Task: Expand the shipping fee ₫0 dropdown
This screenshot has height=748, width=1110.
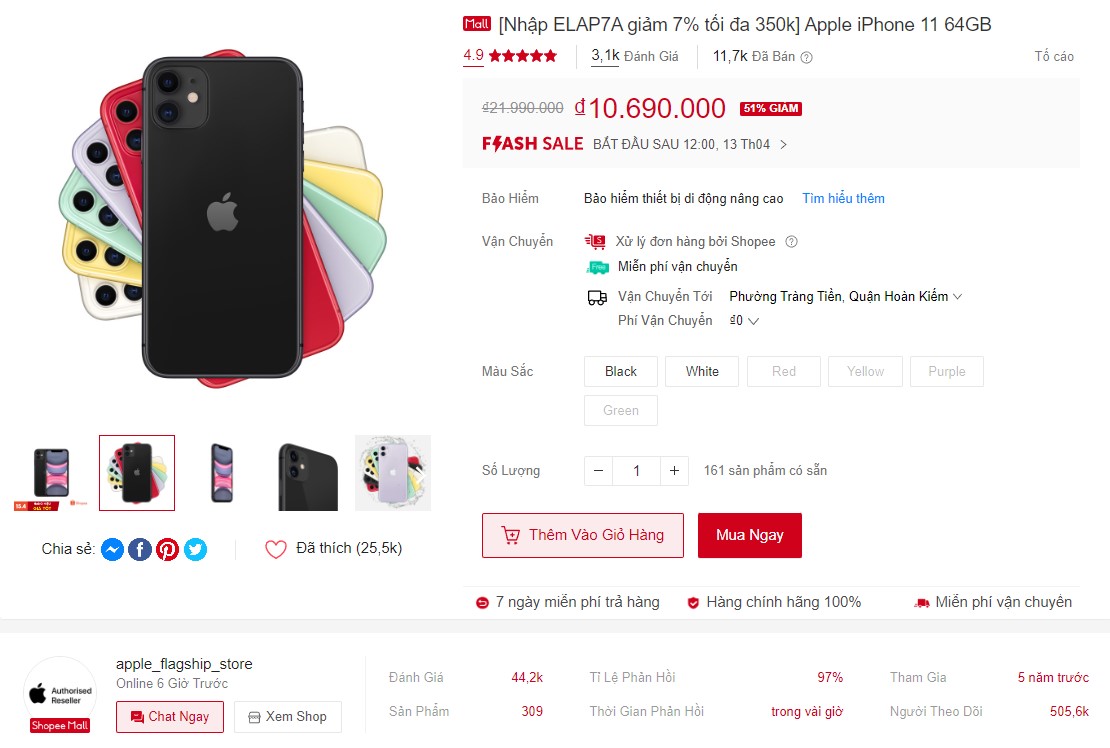Action: point(744,321)
